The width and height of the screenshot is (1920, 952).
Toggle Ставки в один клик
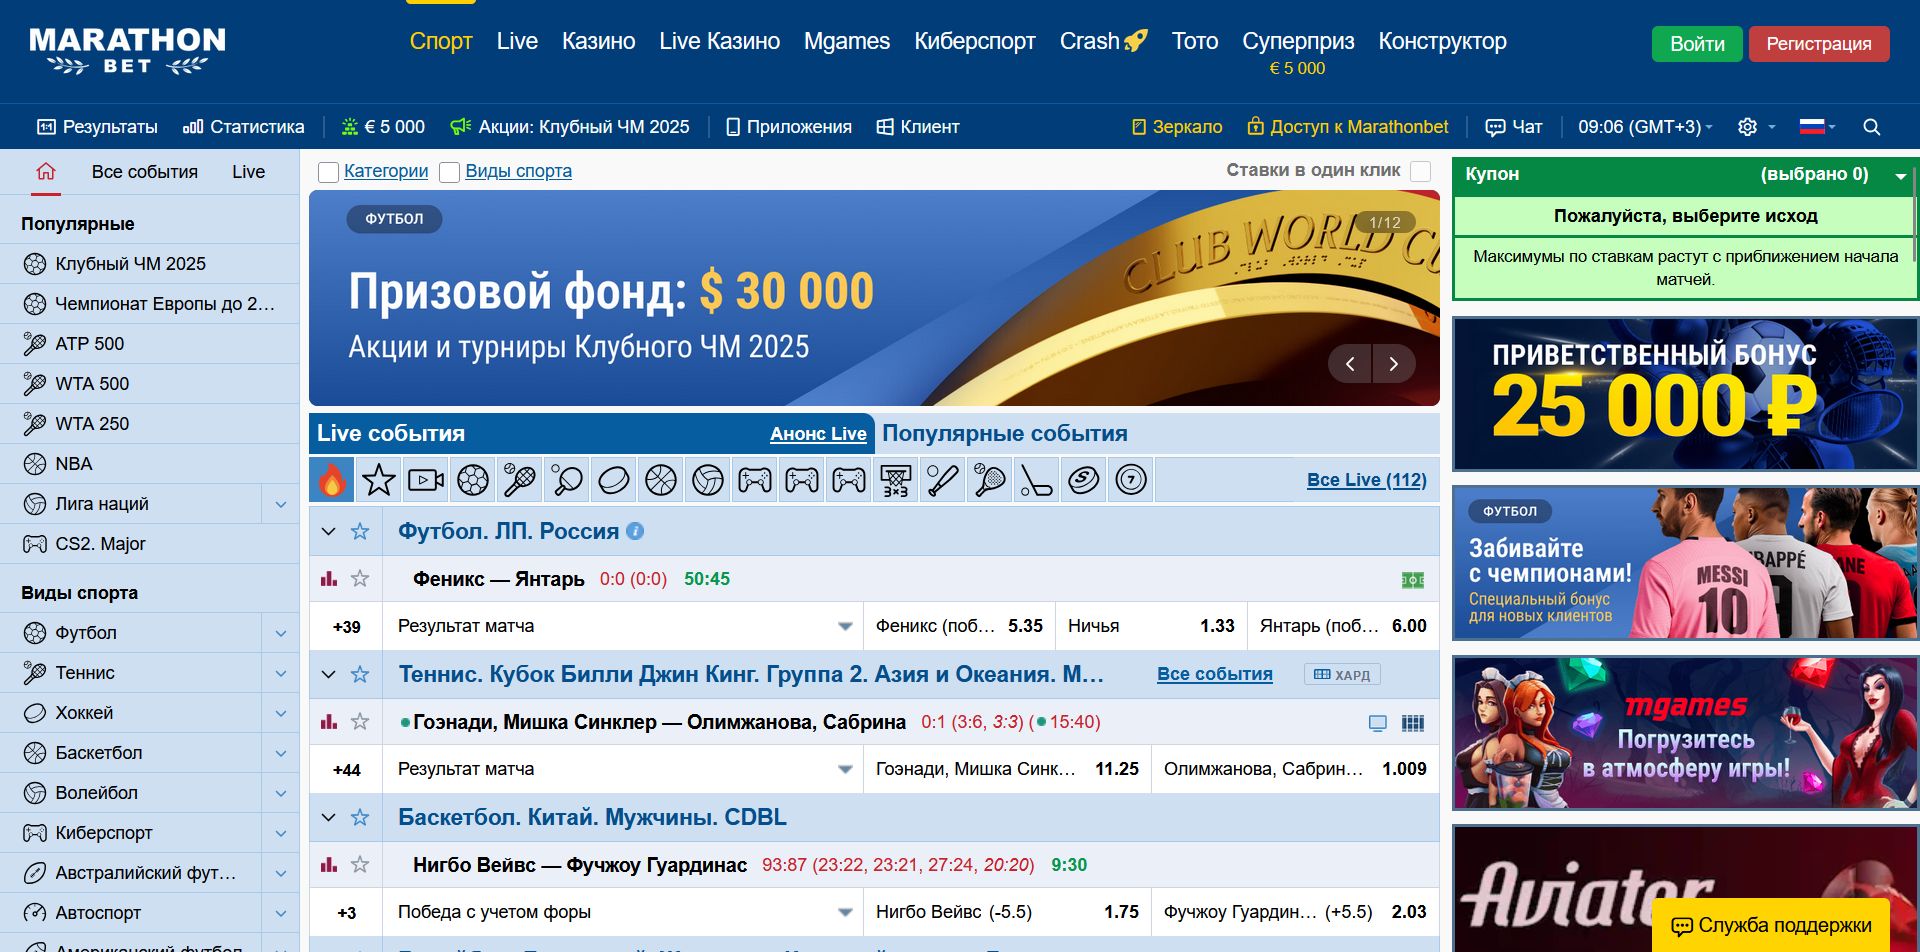[x=1421, y=171]
